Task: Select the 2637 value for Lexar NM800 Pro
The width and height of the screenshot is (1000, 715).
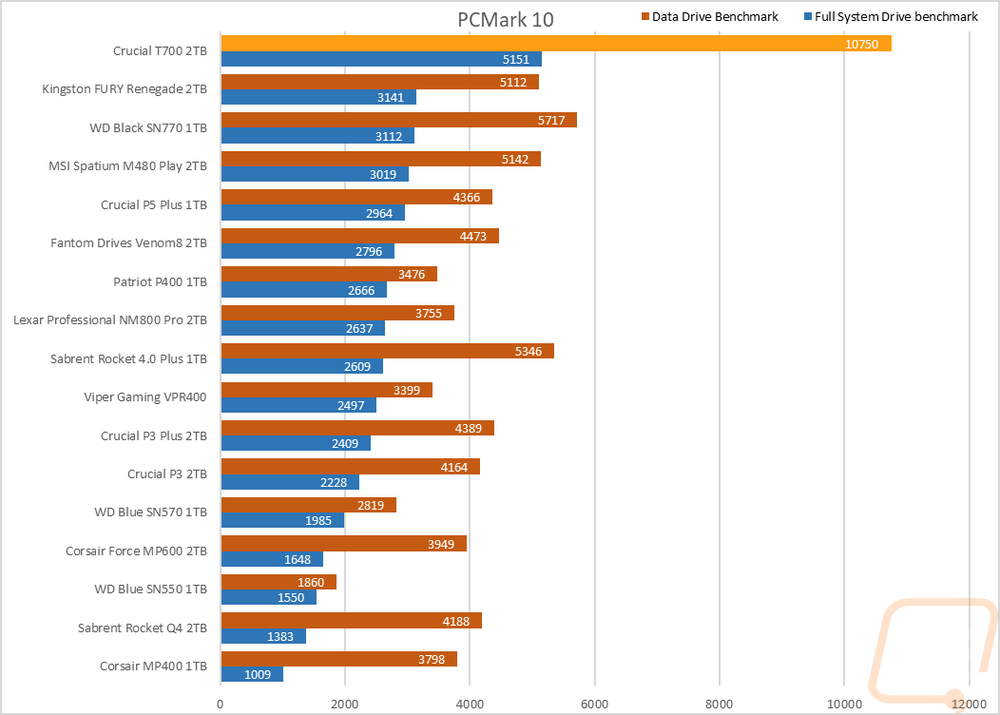Action: 360,328
